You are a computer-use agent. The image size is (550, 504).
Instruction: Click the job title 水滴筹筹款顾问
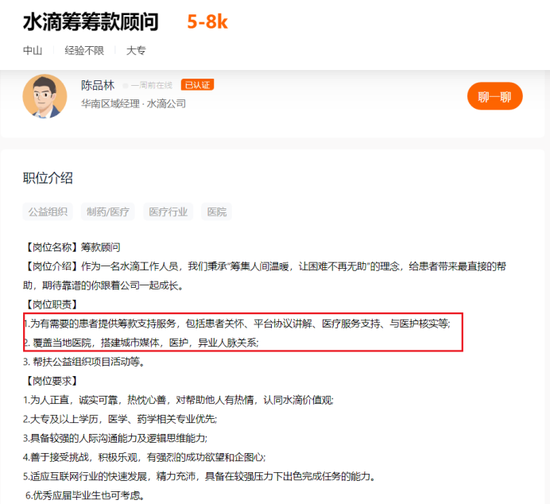pyautogui.click(x=91, y=22)
